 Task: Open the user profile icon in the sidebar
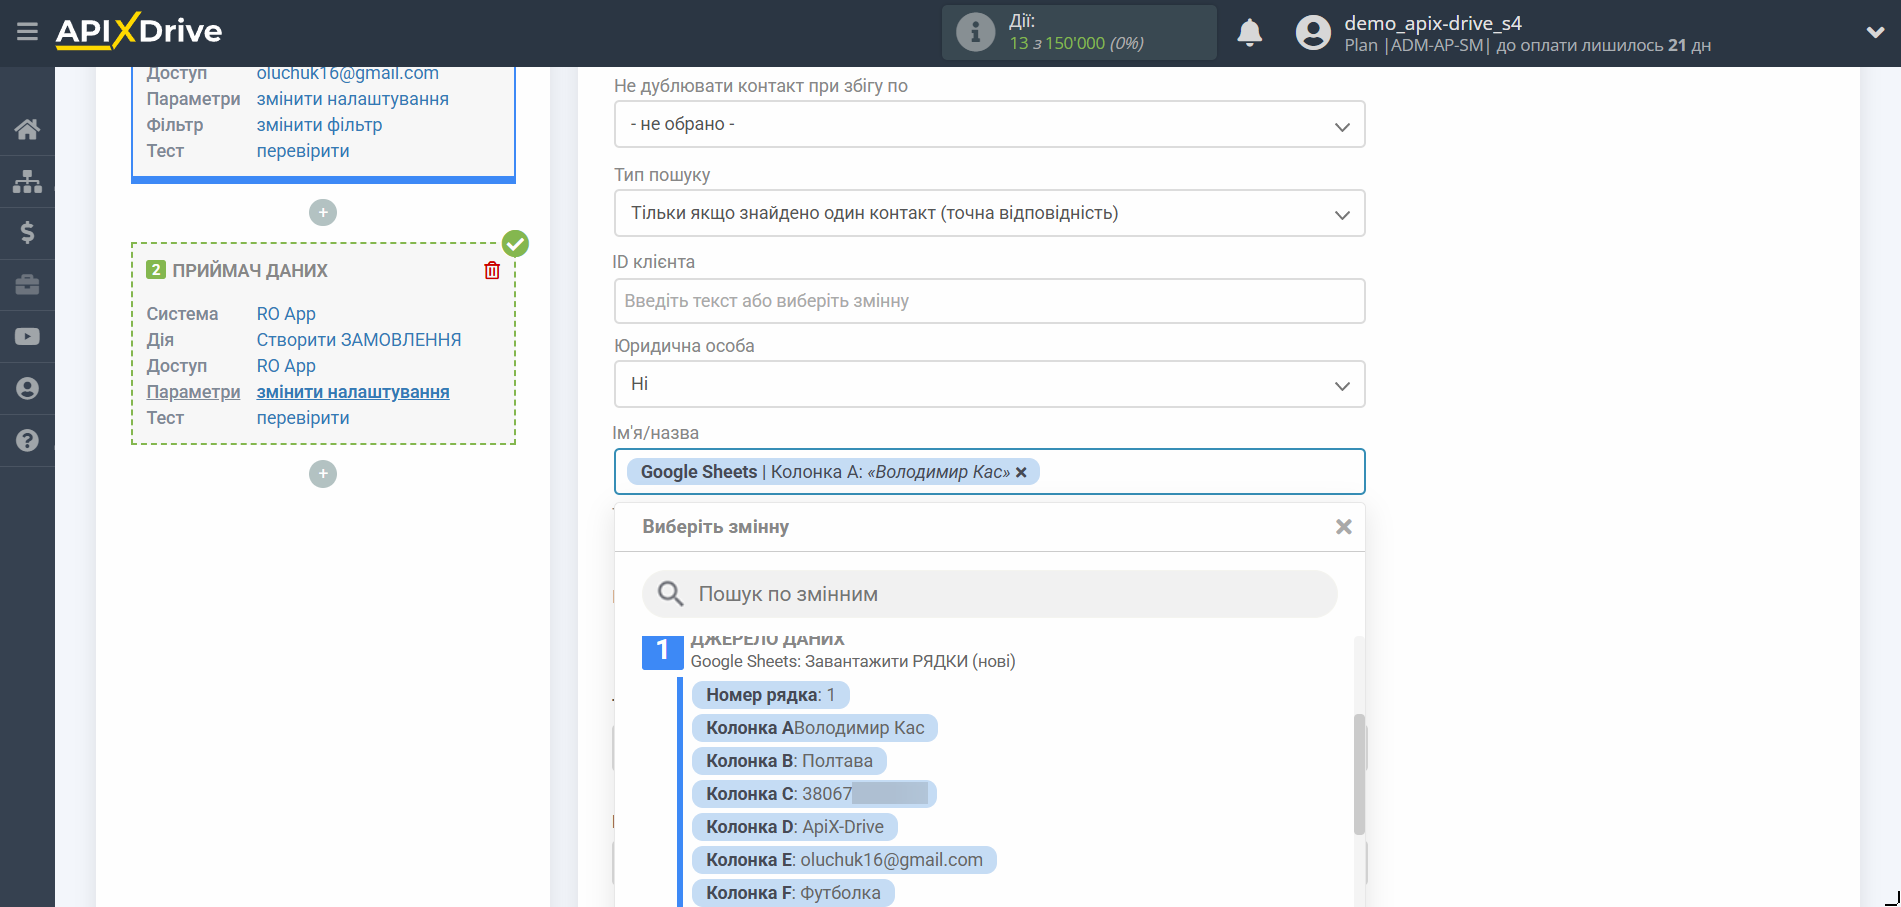tap(27, 389)
